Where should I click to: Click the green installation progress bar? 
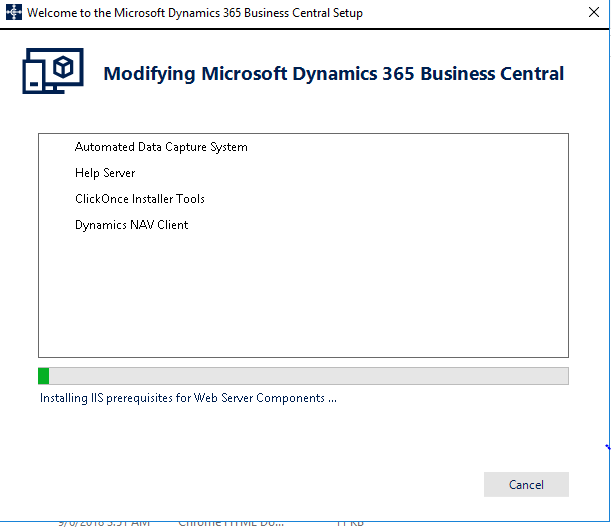303,376
